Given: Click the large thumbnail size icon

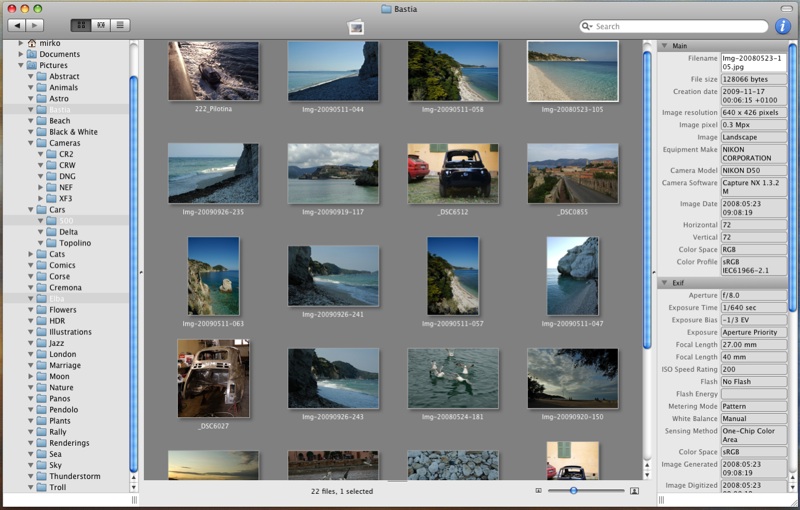Looking at the screenshot, I should click(x=634, y=491).
